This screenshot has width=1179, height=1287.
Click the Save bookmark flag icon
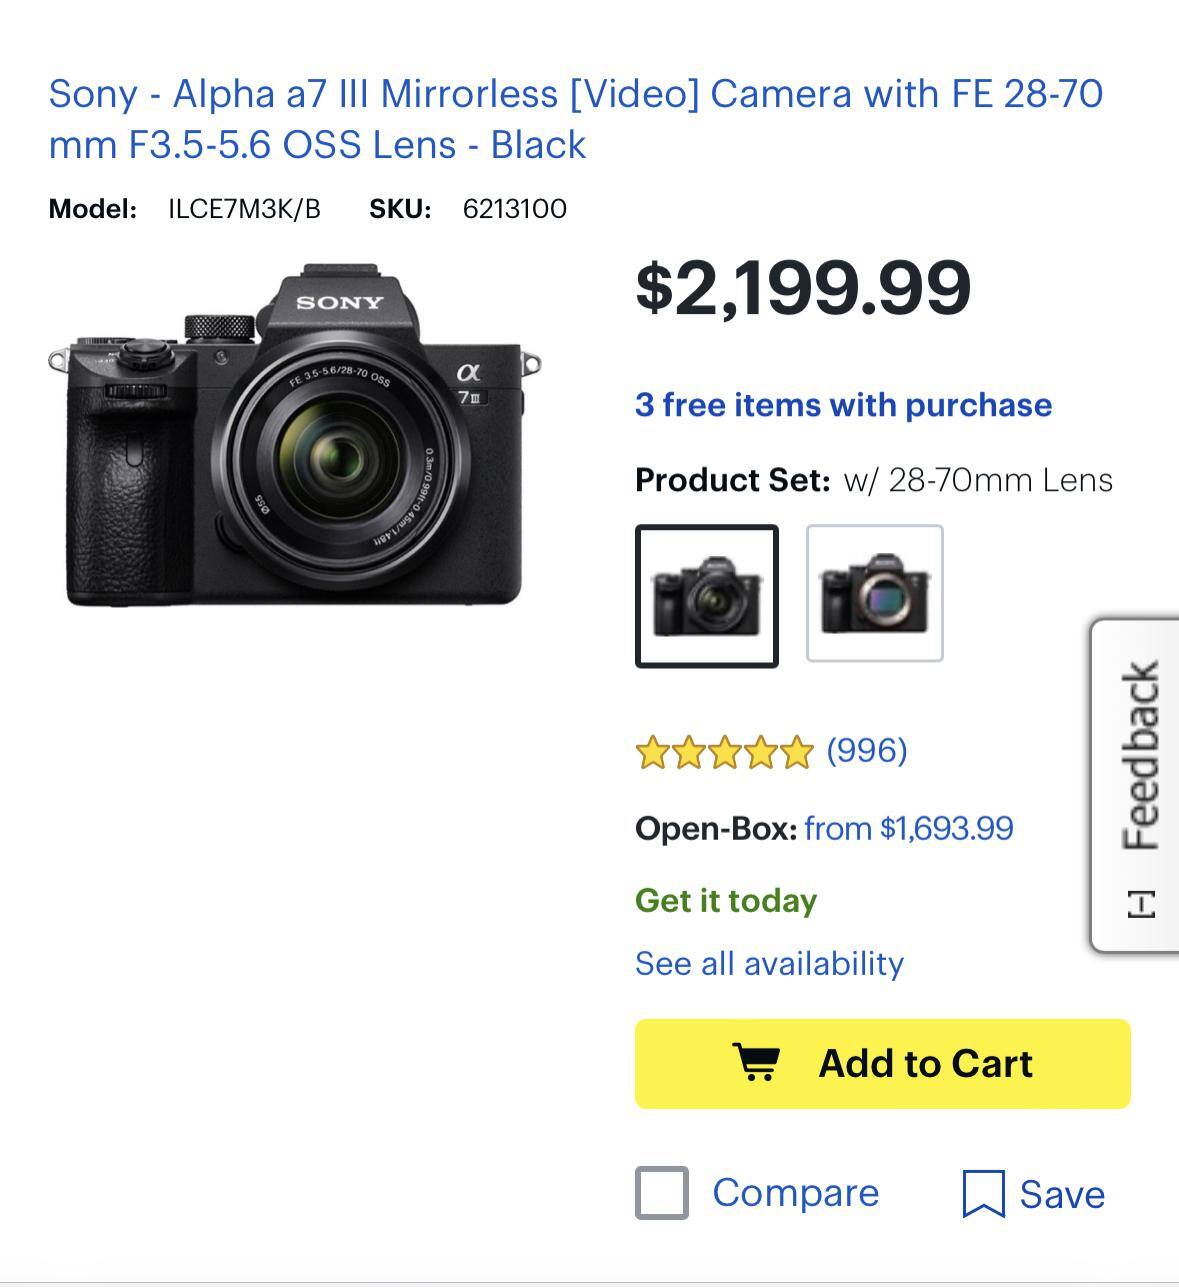pos(983,1193)
